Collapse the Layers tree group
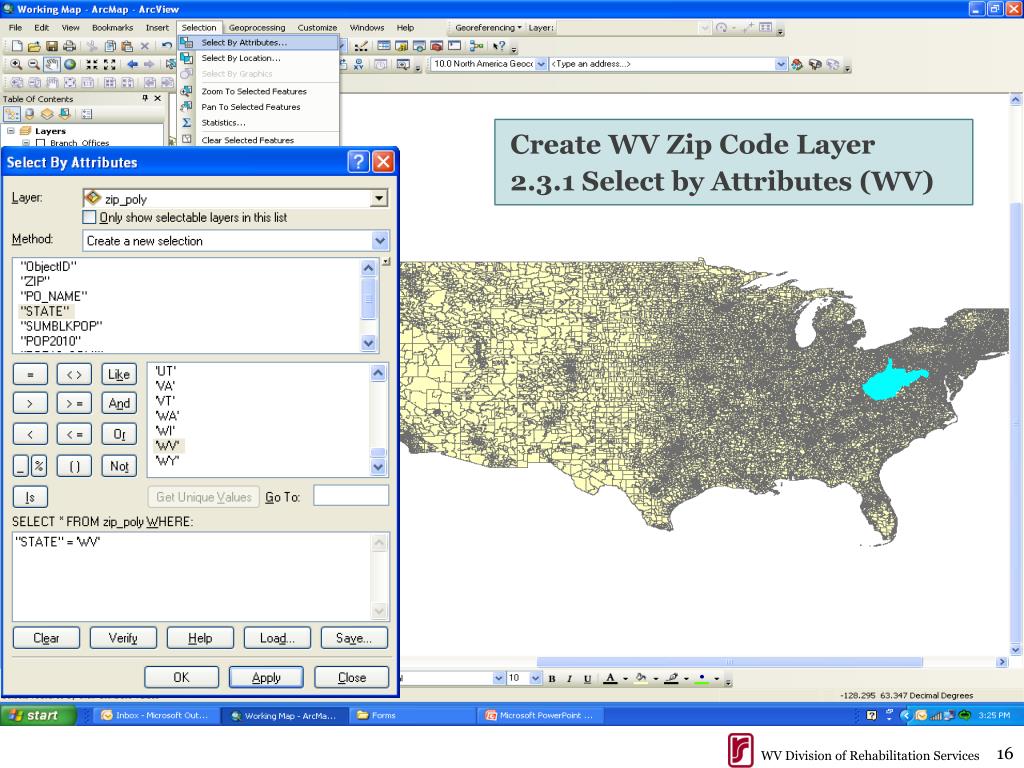1024x768 pixels. [x=11, y=131]
